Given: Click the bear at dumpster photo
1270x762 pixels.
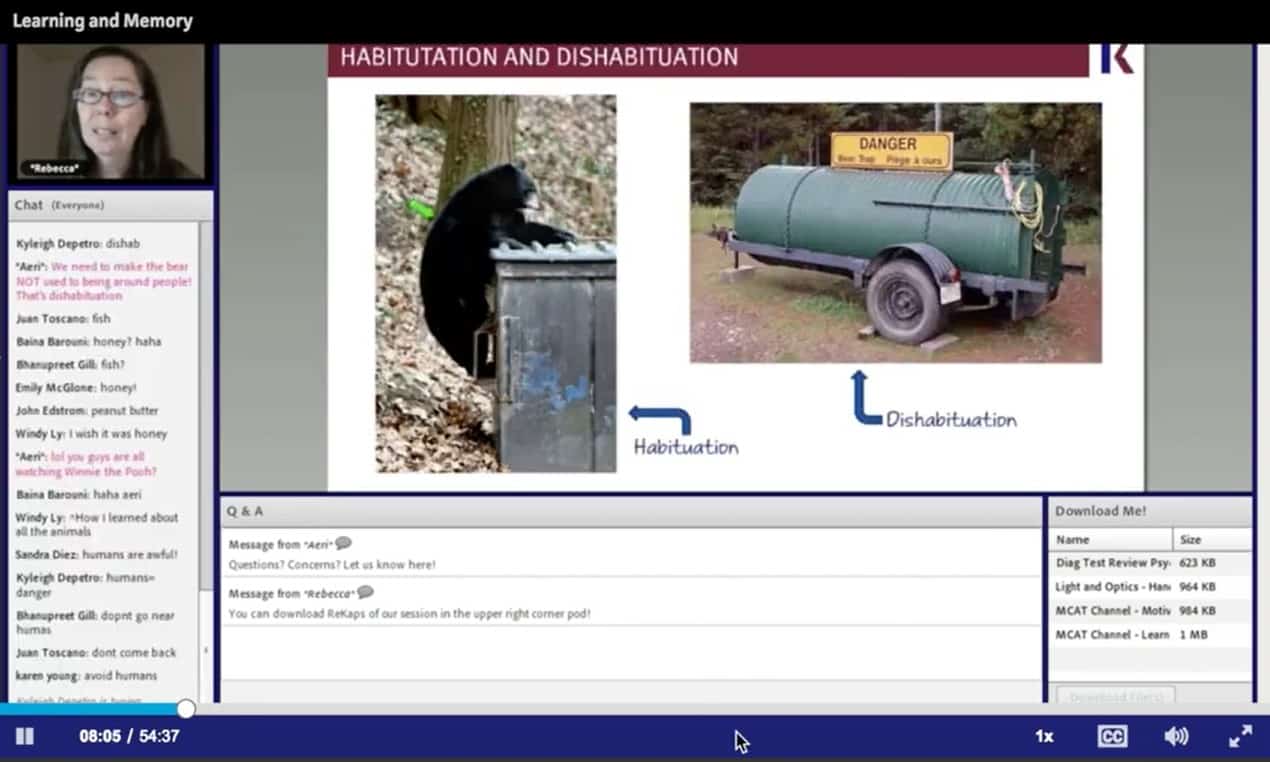Looking at the screenshot, I should [x=495, y=283].
